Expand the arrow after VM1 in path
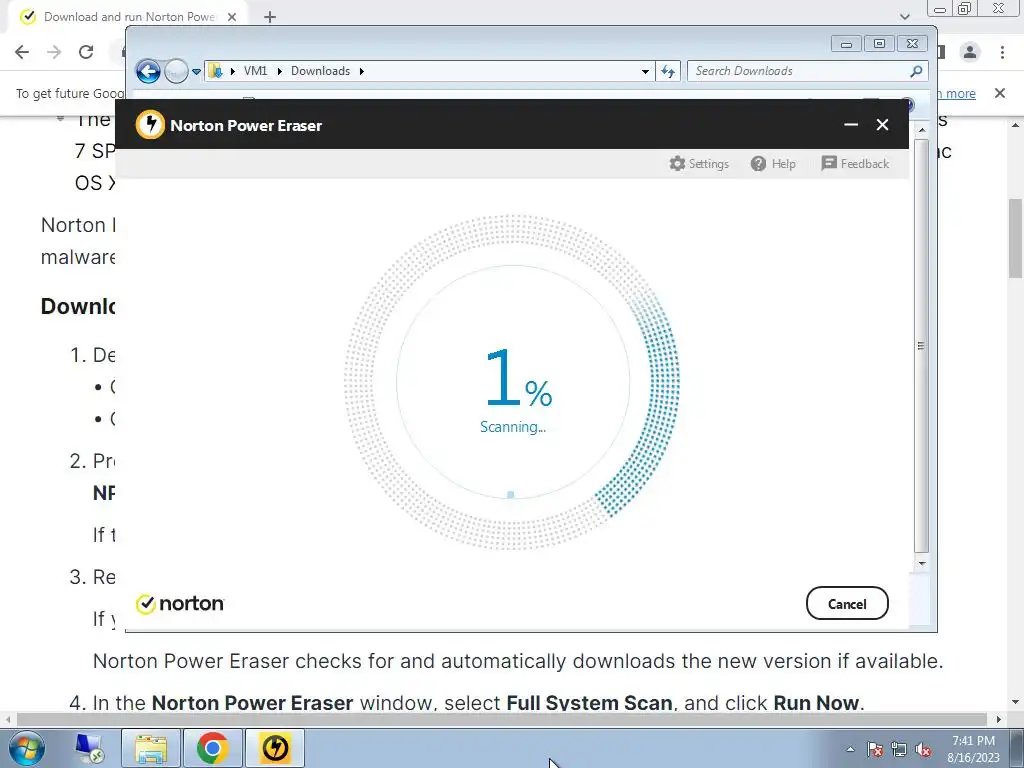Viewport: 1024px width, 768px height. 280,71
